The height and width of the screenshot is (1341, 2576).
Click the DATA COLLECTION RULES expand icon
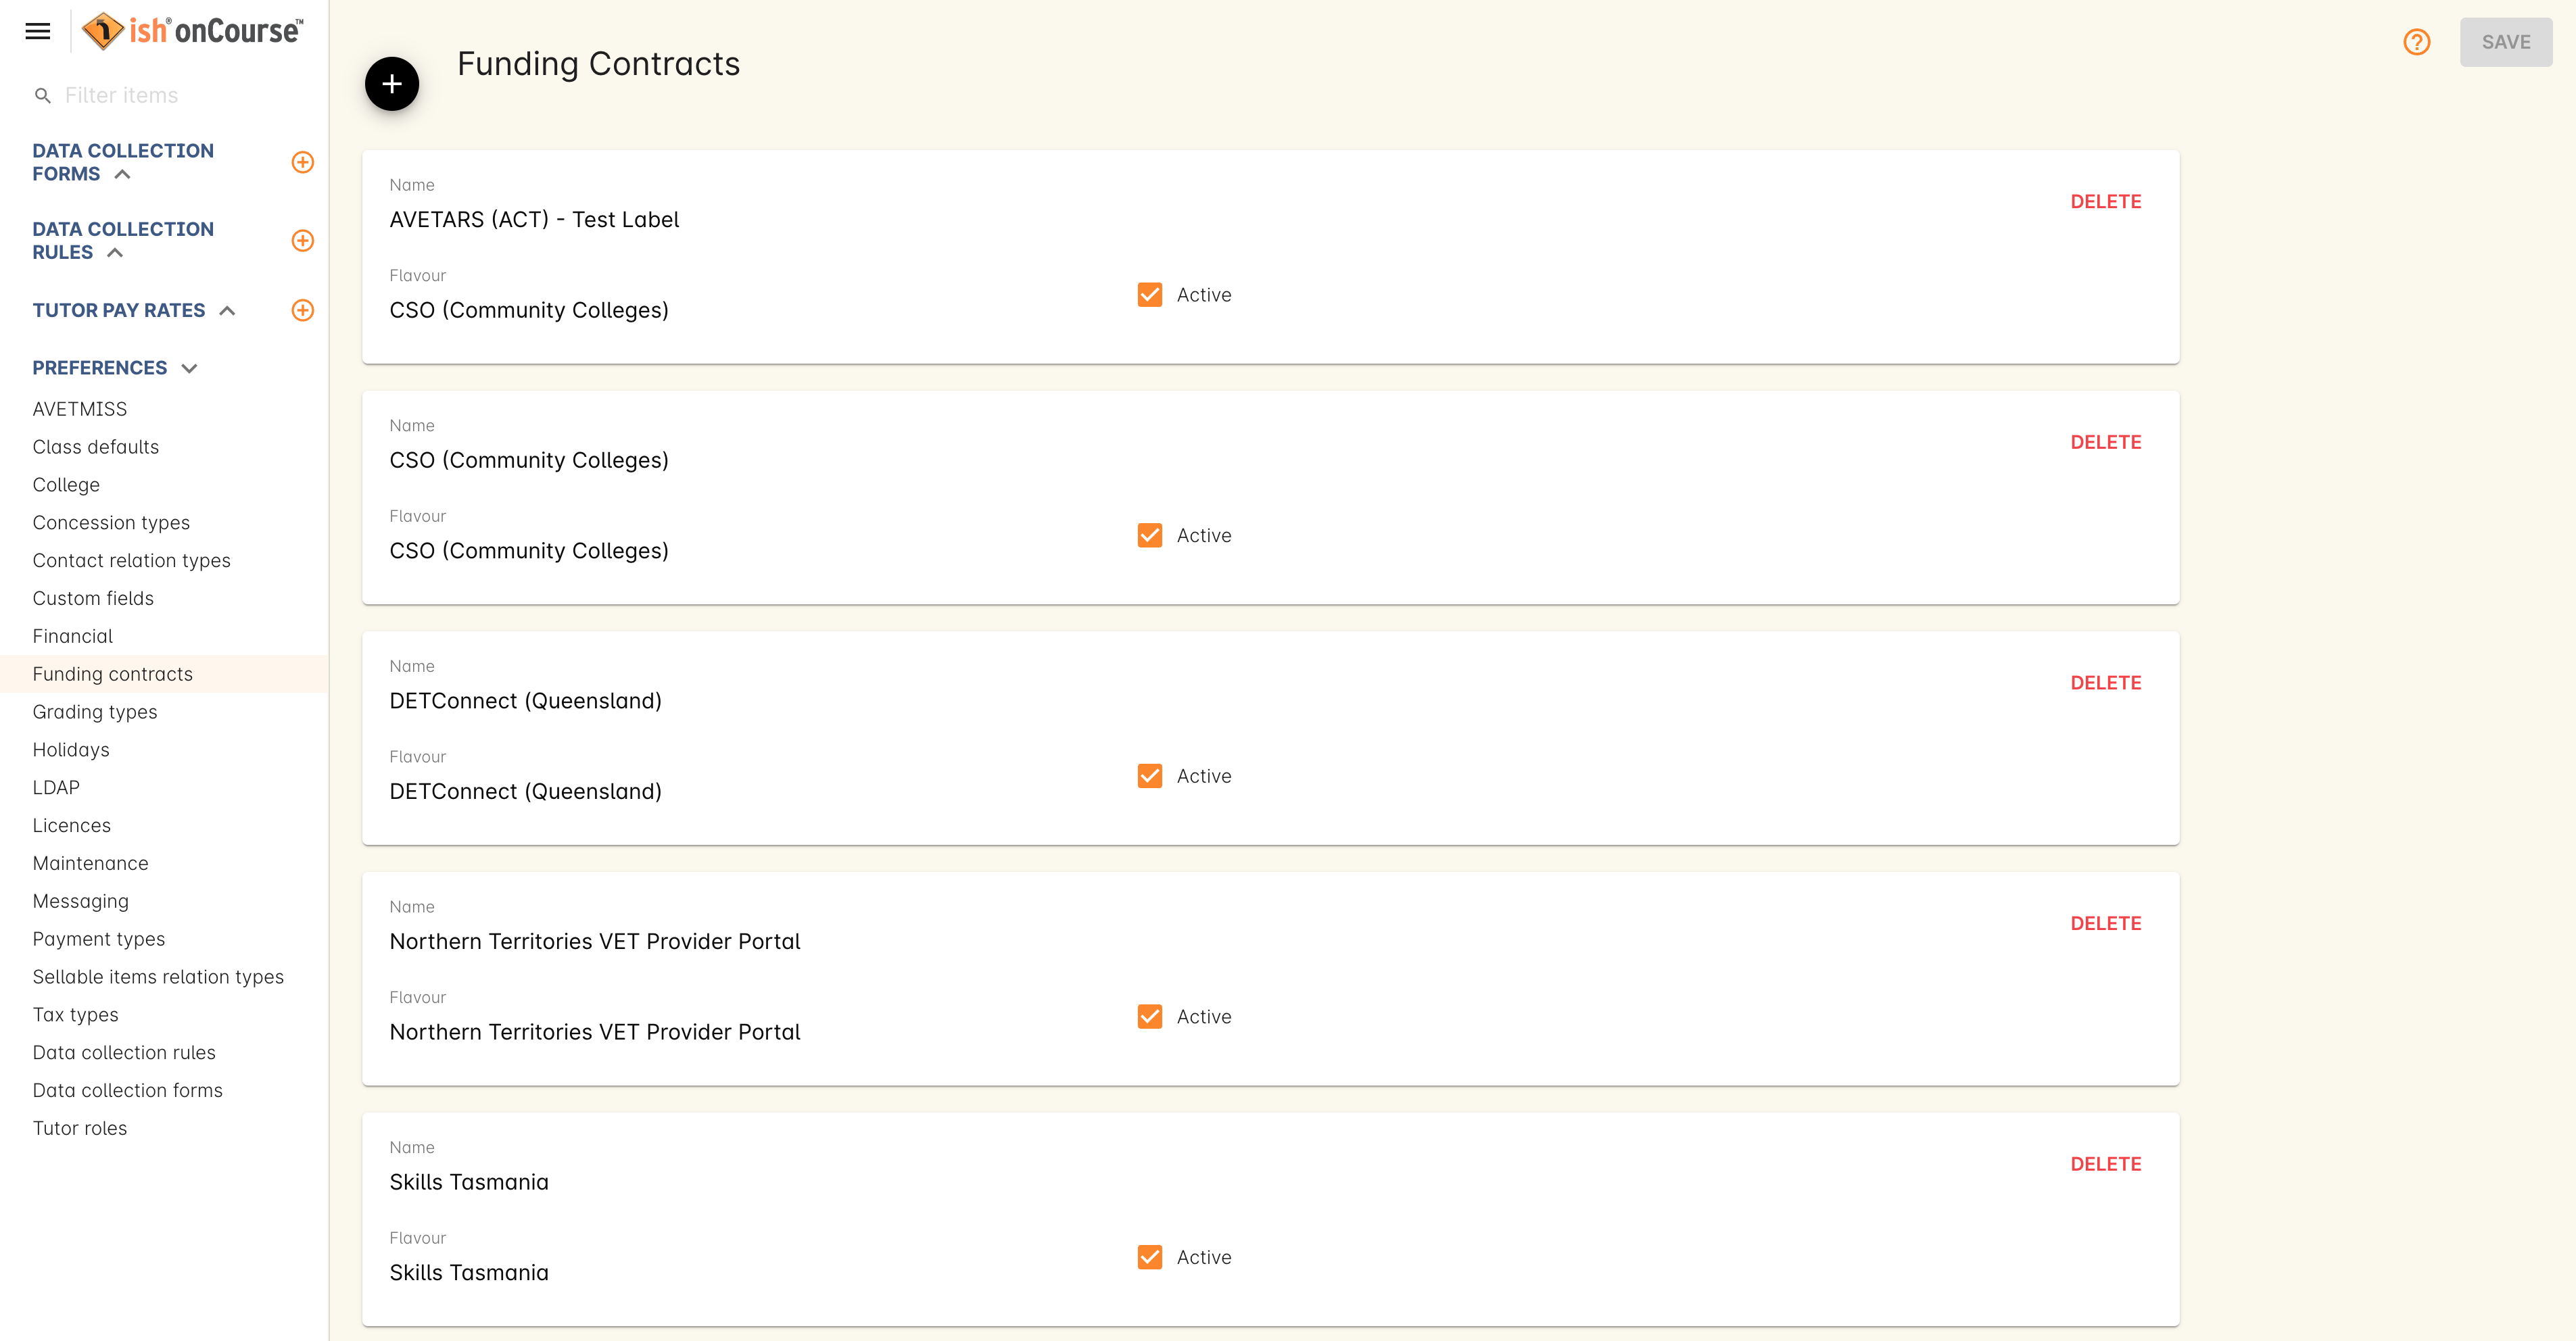[x=116, y=252]
